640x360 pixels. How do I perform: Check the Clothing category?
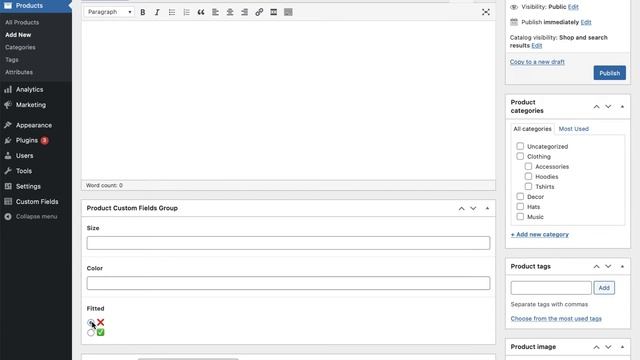[520, 156]
